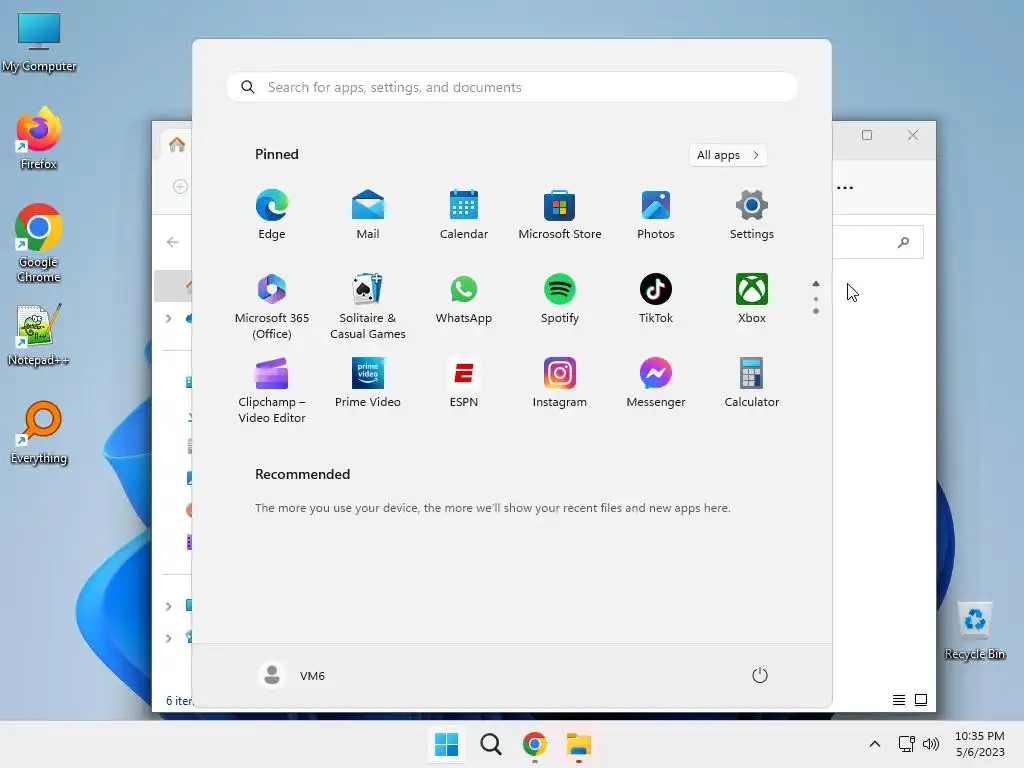Open Messenger

[x=656, y=383]
